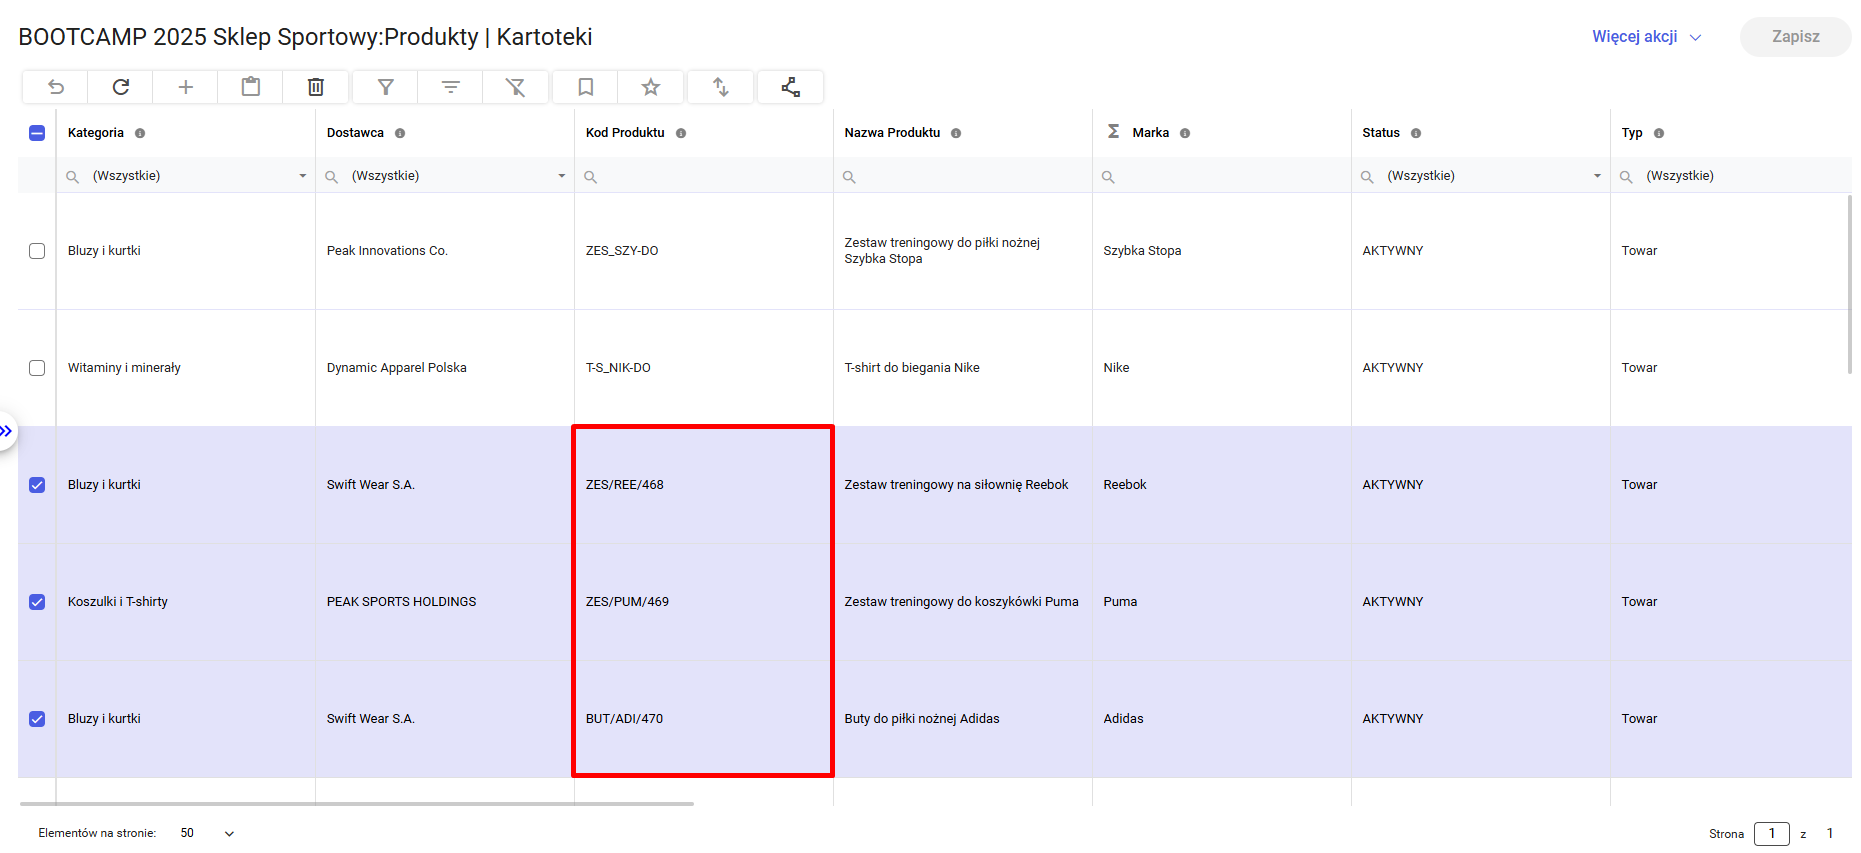The image size is (1861, 853).
Task: Toggle the select-all checkbox in header
Action: click(x=37, y=133)
